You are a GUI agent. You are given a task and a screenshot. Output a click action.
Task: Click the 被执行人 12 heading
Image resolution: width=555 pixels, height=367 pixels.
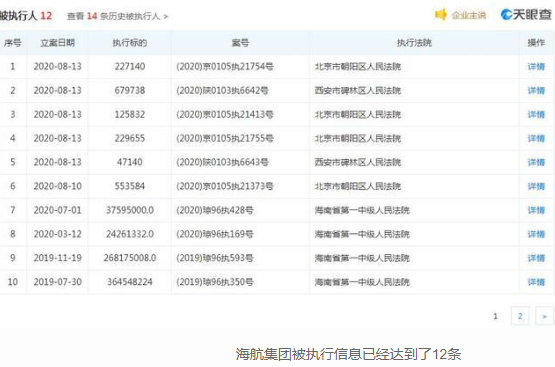point(26,16)
